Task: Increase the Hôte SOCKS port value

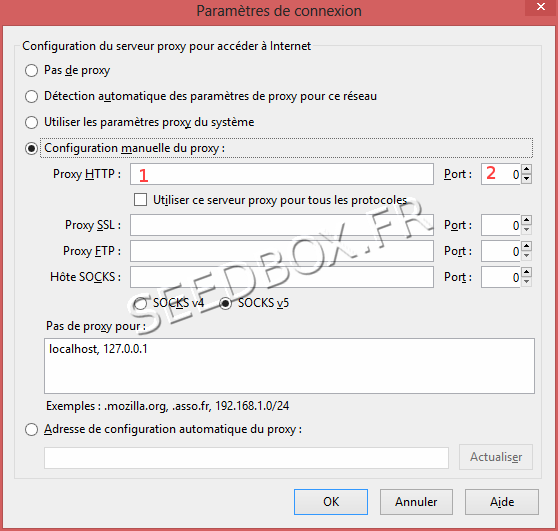Action: coord(527,272)
